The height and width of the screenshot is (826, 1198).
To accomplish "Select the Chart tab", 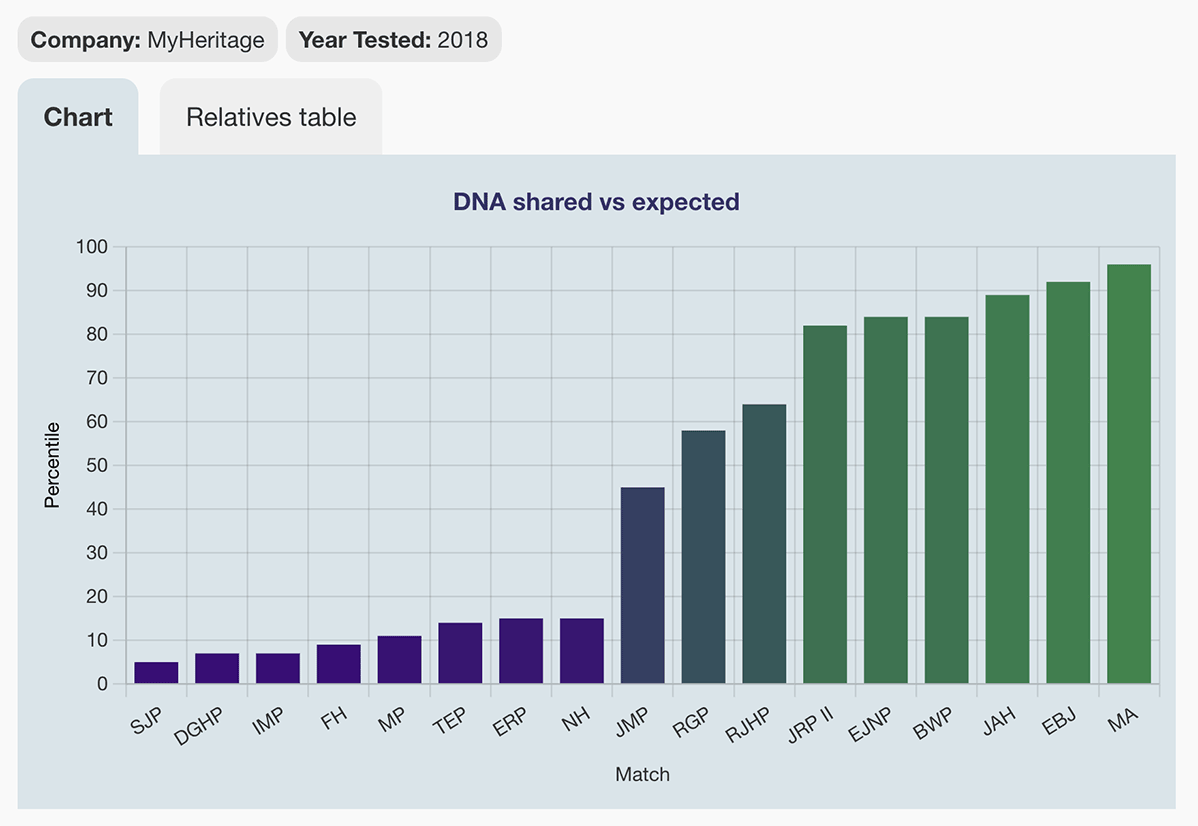I will (78, 117).
